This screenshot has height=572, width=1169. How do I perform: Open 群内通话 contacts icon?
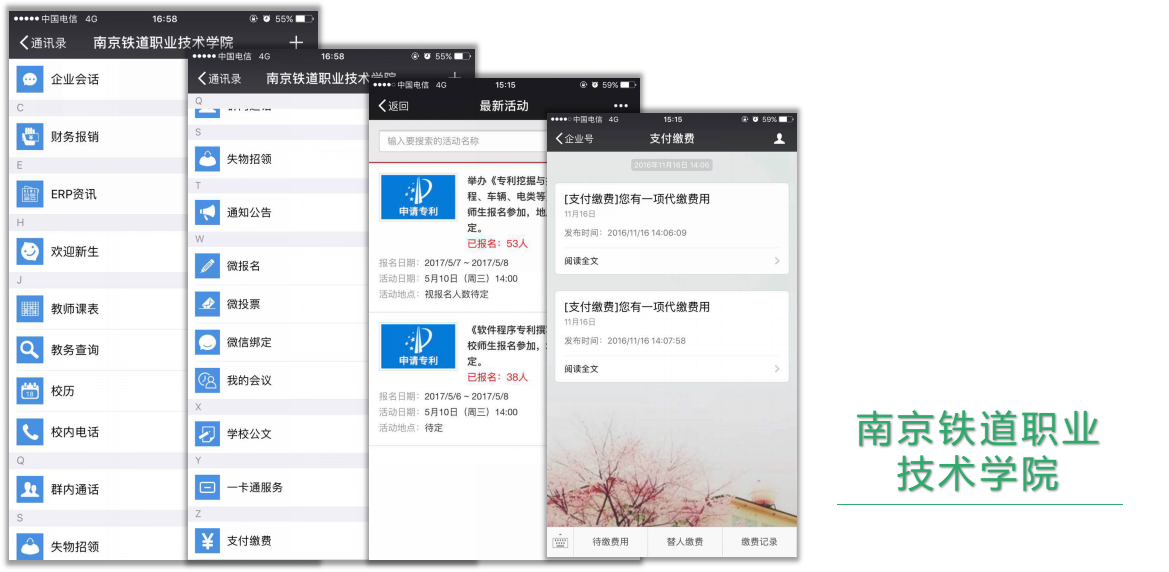point(30,489)
